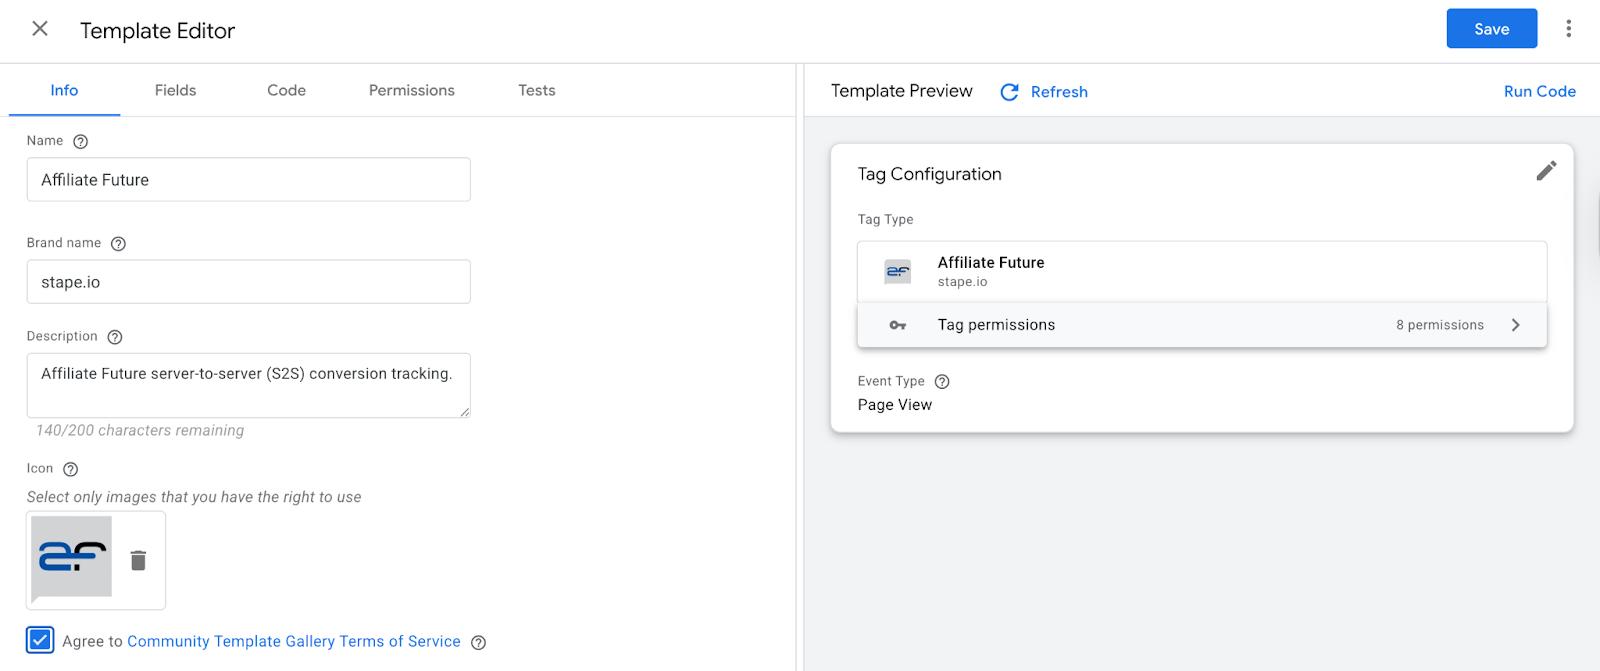Click the Brand name input field

point(248,282)
